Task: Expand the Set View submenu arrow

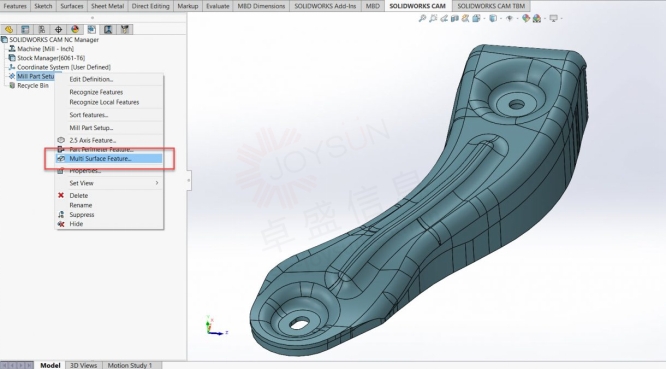Action: 157,183
